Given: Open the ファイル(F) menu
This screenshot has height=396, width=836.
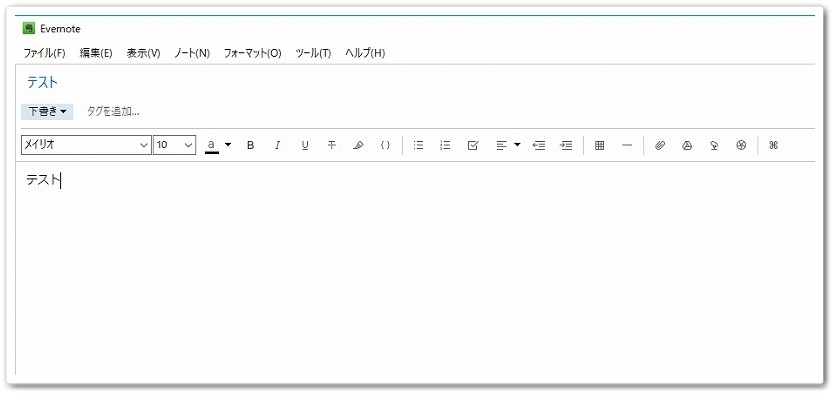Looking at the screenshot, I should pos(44,53).
